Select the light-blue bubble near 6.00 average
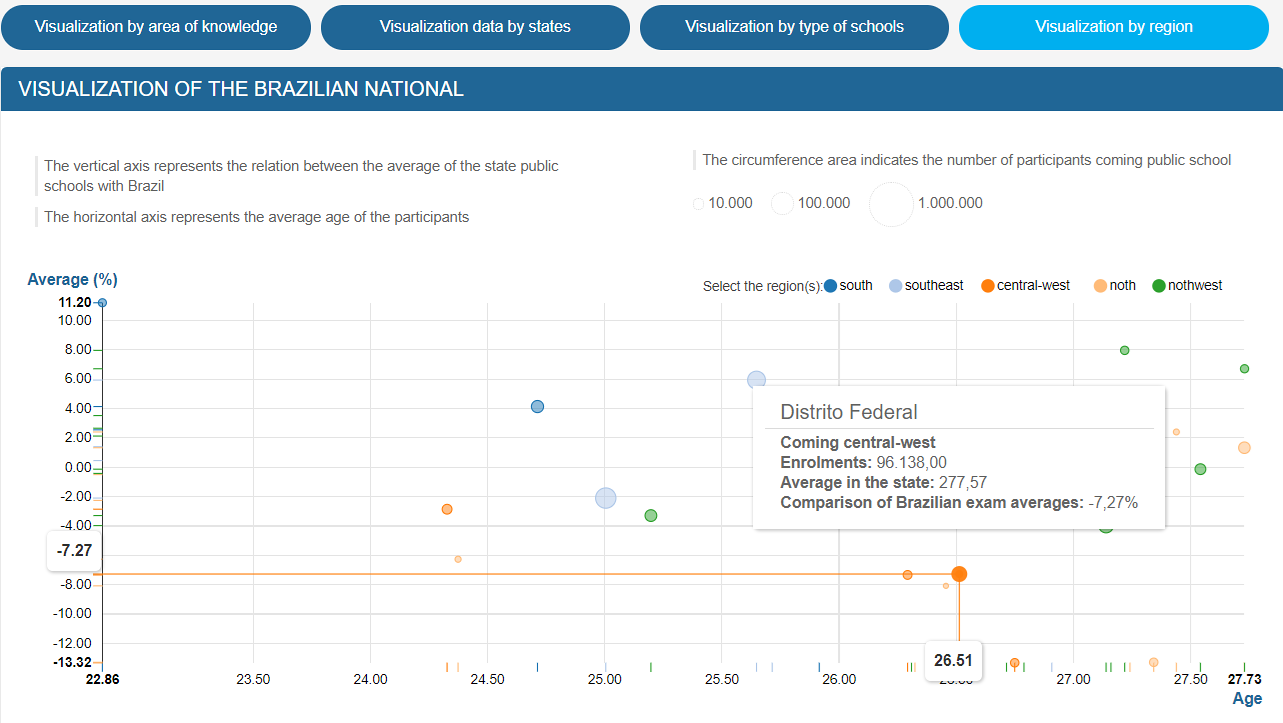This screenshot has height=723, width=1283. click(x=756, y=380)
